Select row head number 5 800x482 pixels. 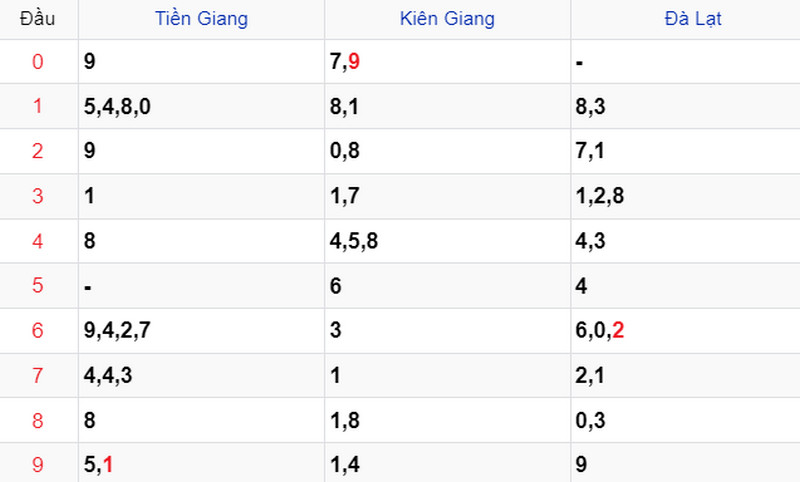click(38, 285)
